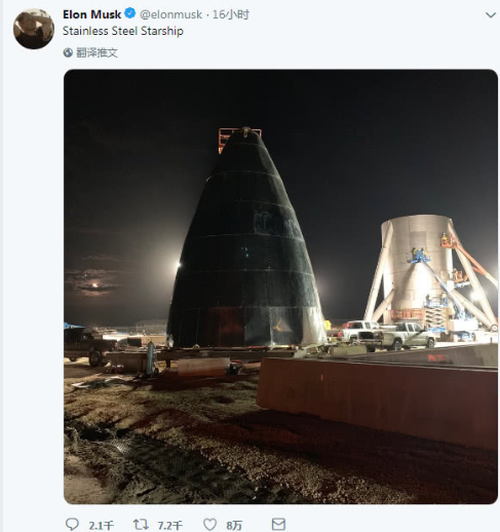Open Elon Musk's profile avatar
The width and height of the screenshot is (500, 532).
pyautogui.click(x=33, y=29)
